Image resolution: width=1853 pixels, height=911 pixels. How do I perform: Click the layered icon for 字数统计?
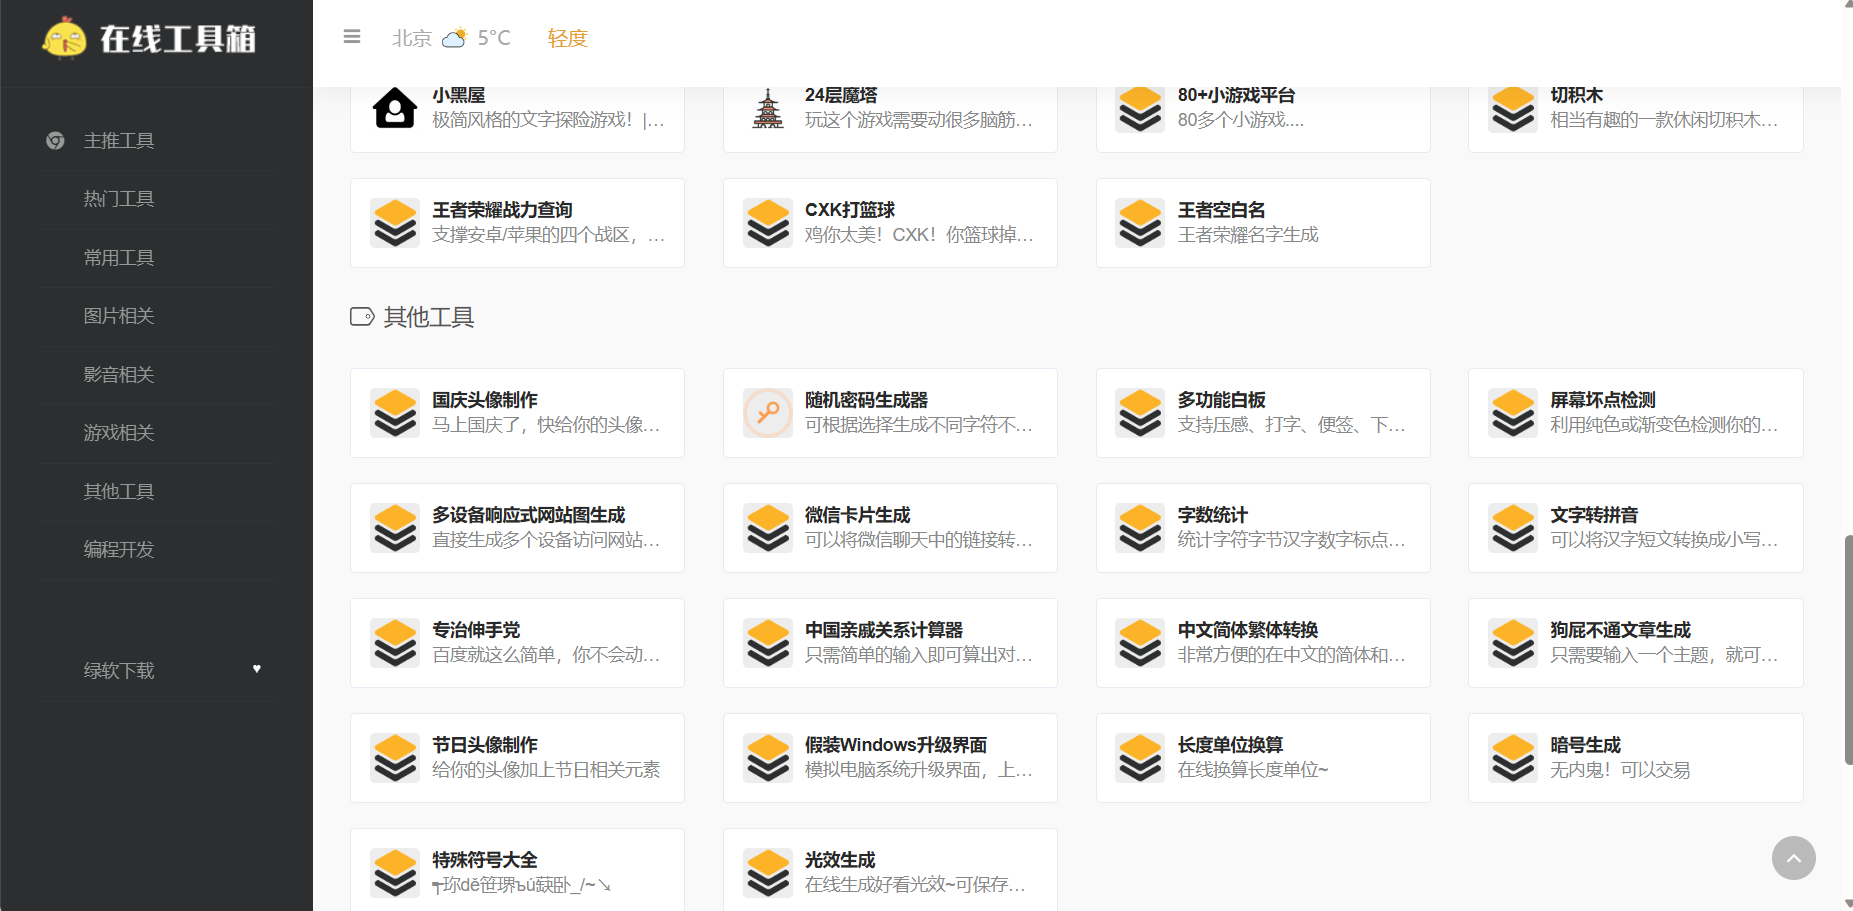(1140, 528)
